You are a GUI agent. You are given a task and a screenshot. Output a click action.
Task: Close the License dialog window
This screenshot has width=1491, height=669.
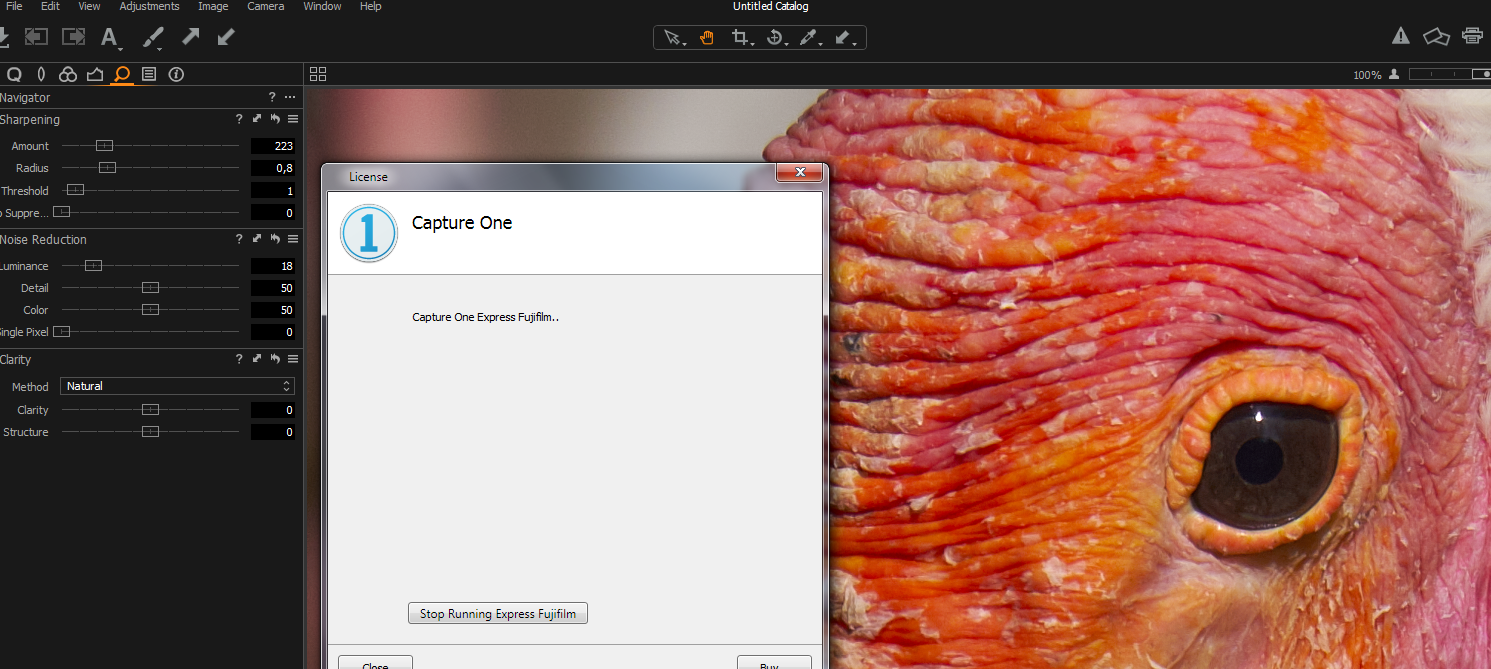(x=800, y=173)
